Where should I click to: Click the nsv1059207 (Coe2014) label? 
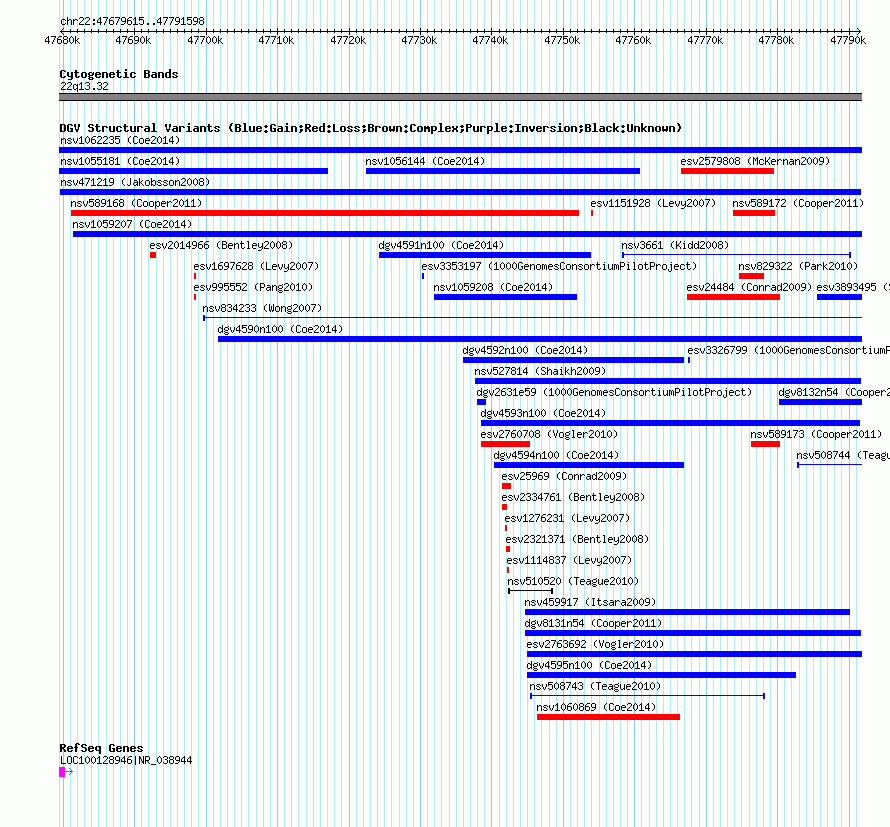coord(132,224)
